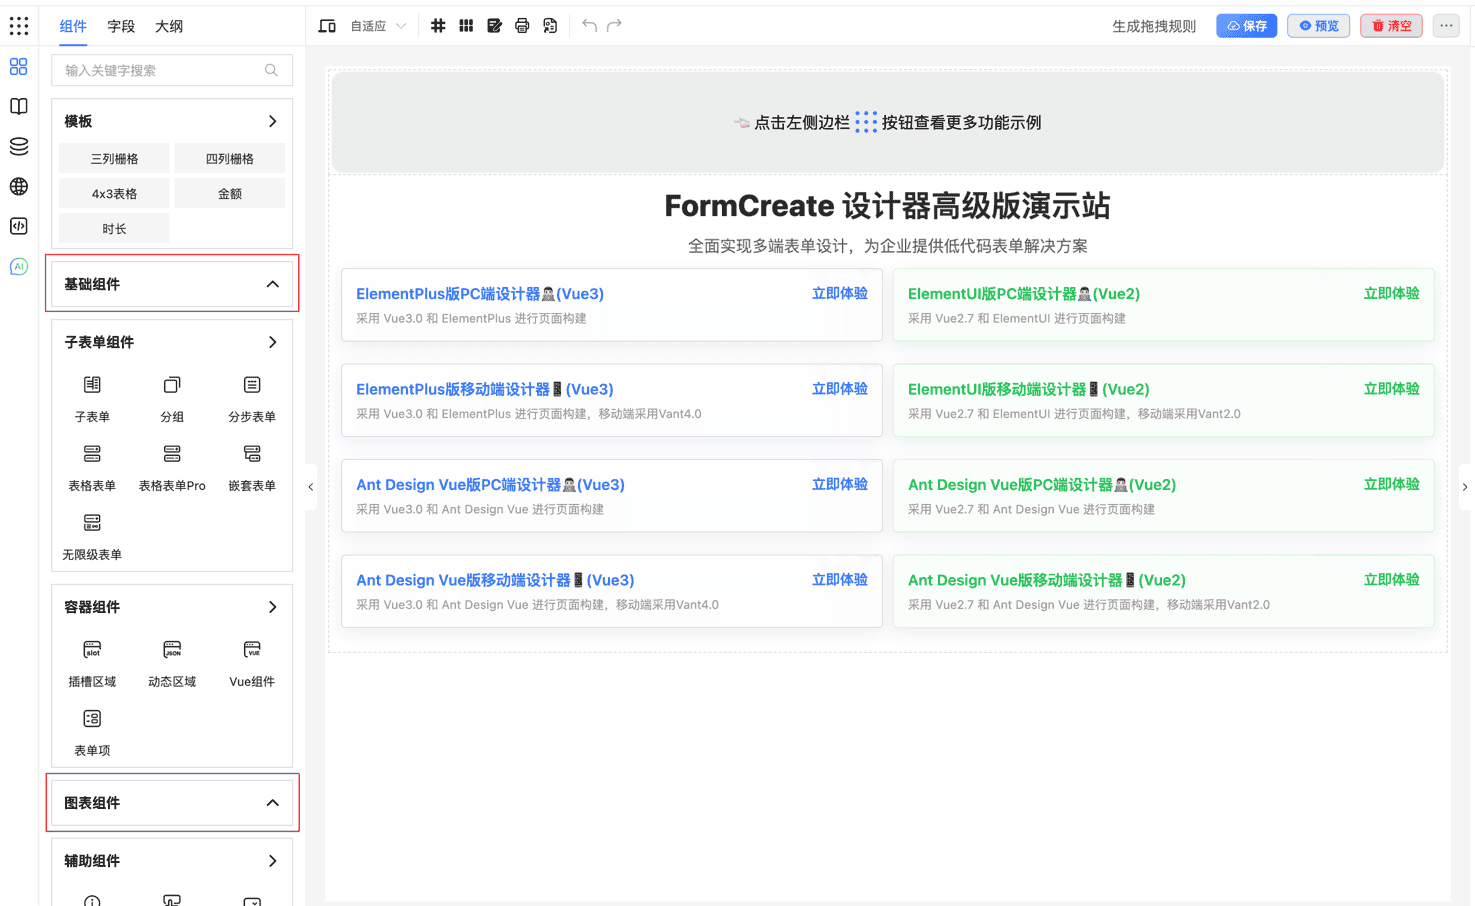Click the device preview icon beside 自适应

(x=327, y=26)
